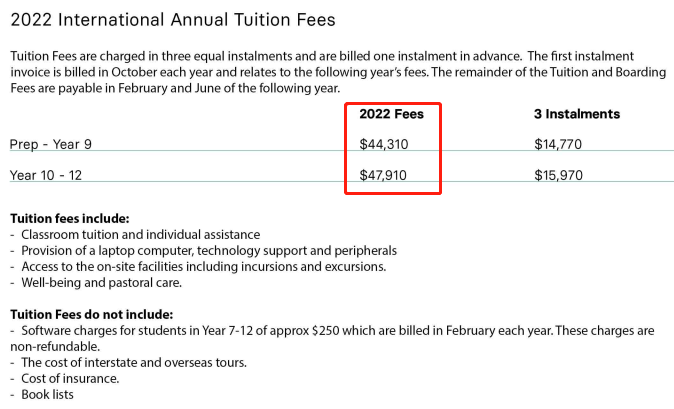Click the cost of interstate and overseas tours line

tap(129, 363)
